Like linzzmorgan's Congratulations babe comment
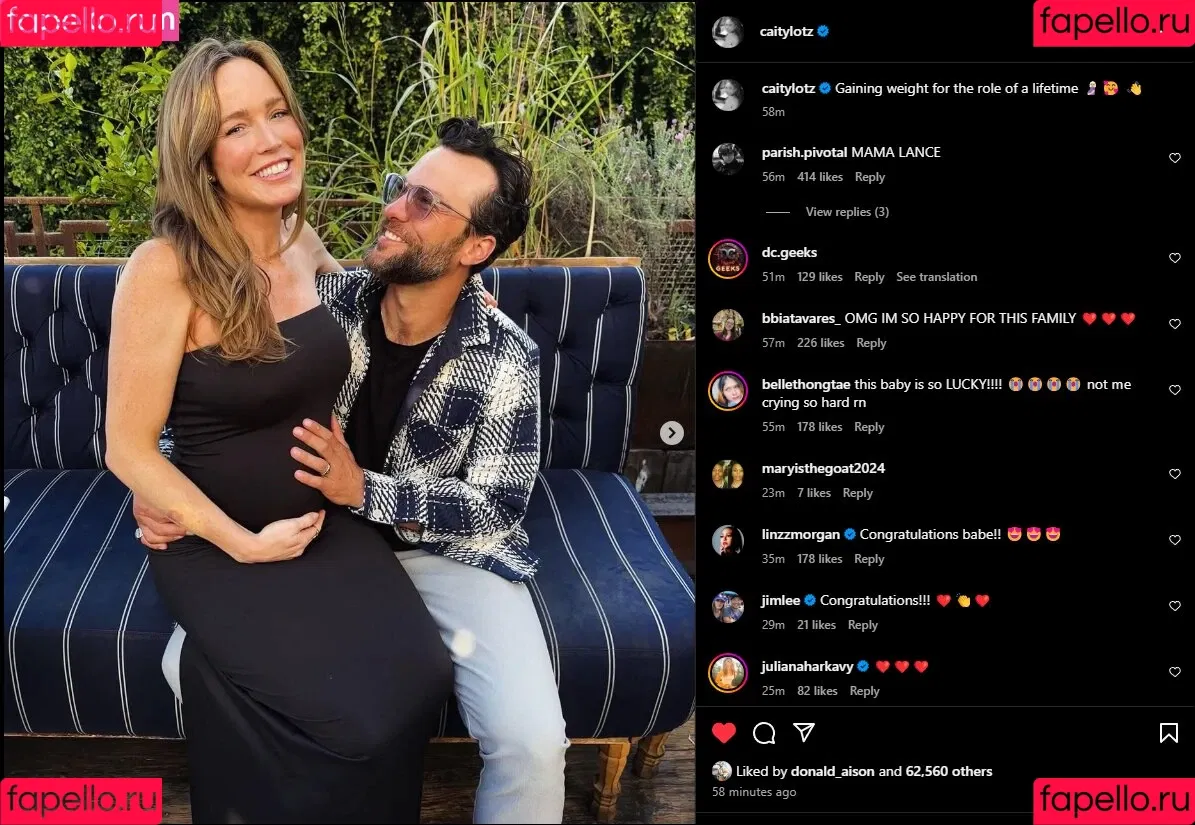The image size is (1195, 825). 1174,539
